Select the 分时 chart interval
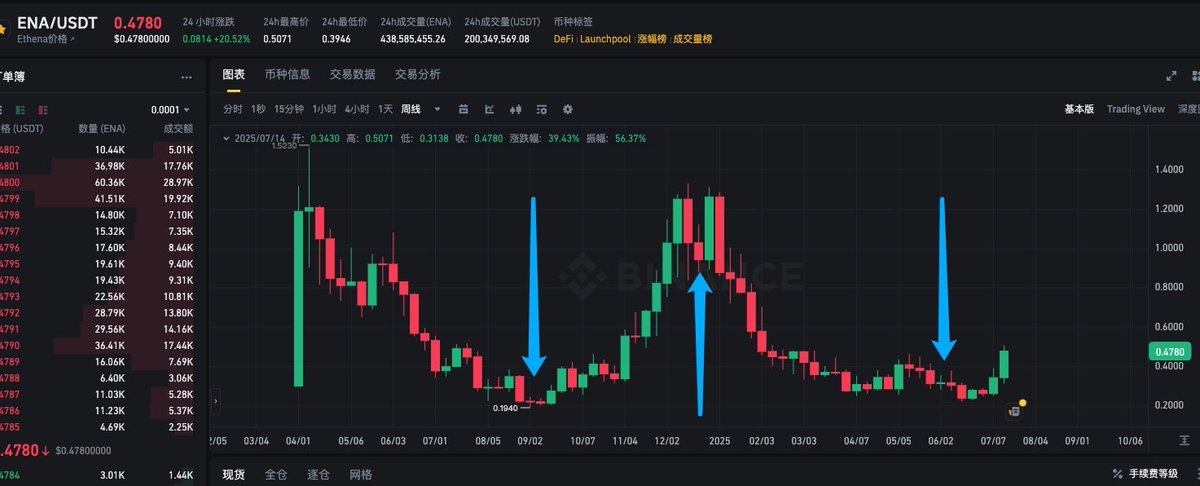 (x=232, y=109)
